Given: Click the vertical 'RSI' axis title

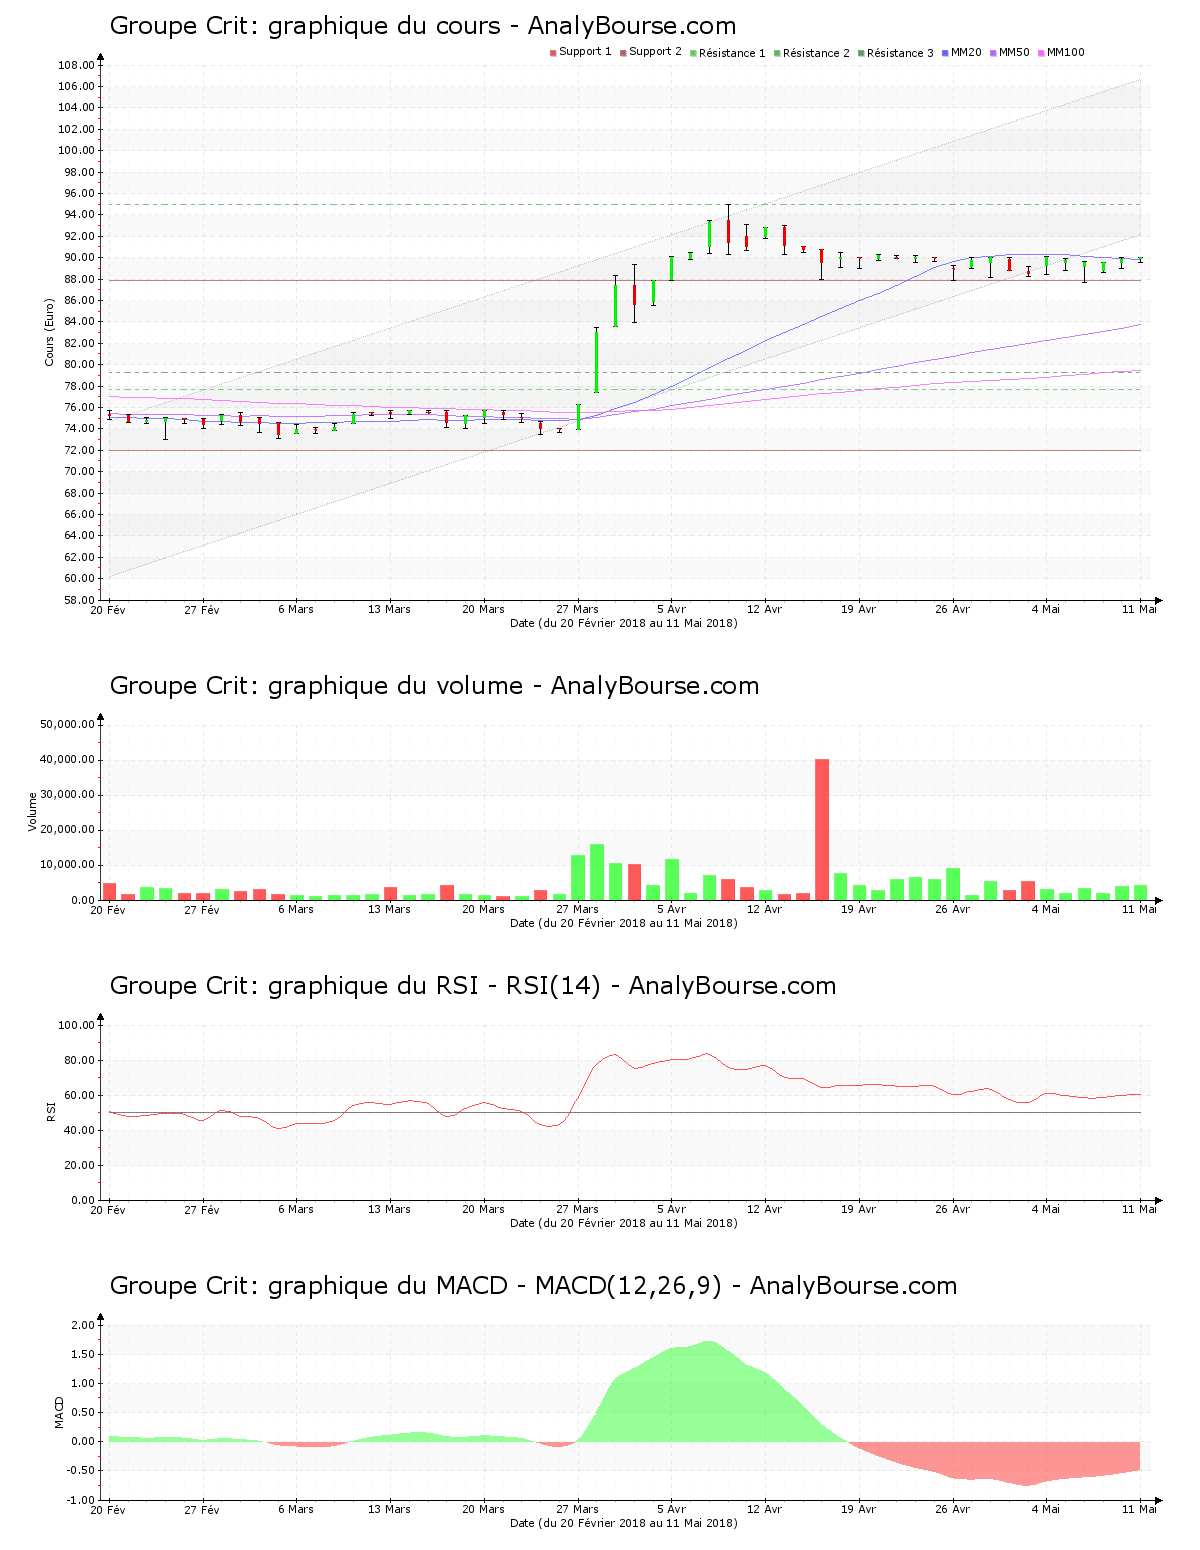Looking at the screenshot, I should click(x=51, y=1112).
